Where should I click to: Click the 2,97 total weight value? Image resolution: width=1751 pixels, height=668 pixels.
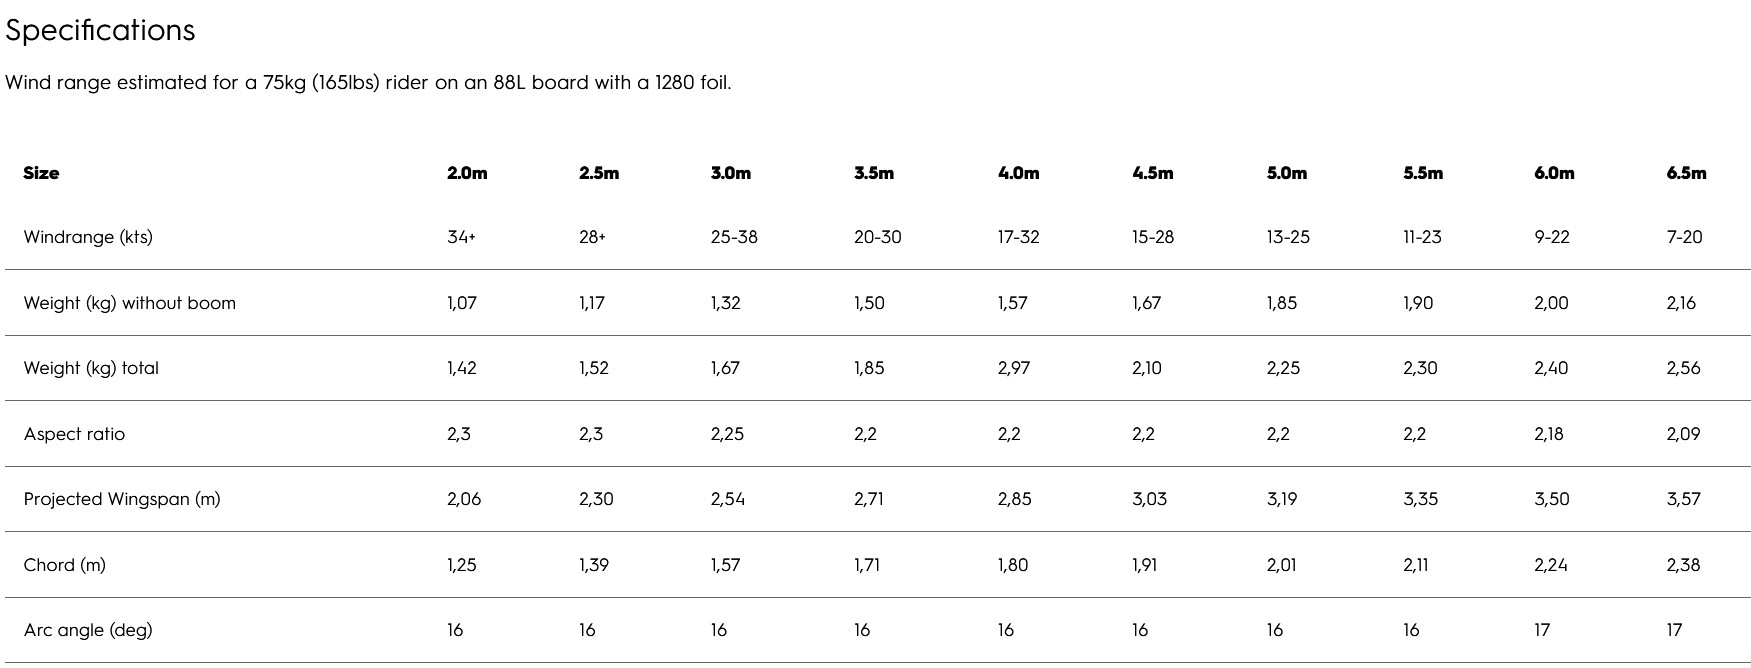[x=1013, y=368]
